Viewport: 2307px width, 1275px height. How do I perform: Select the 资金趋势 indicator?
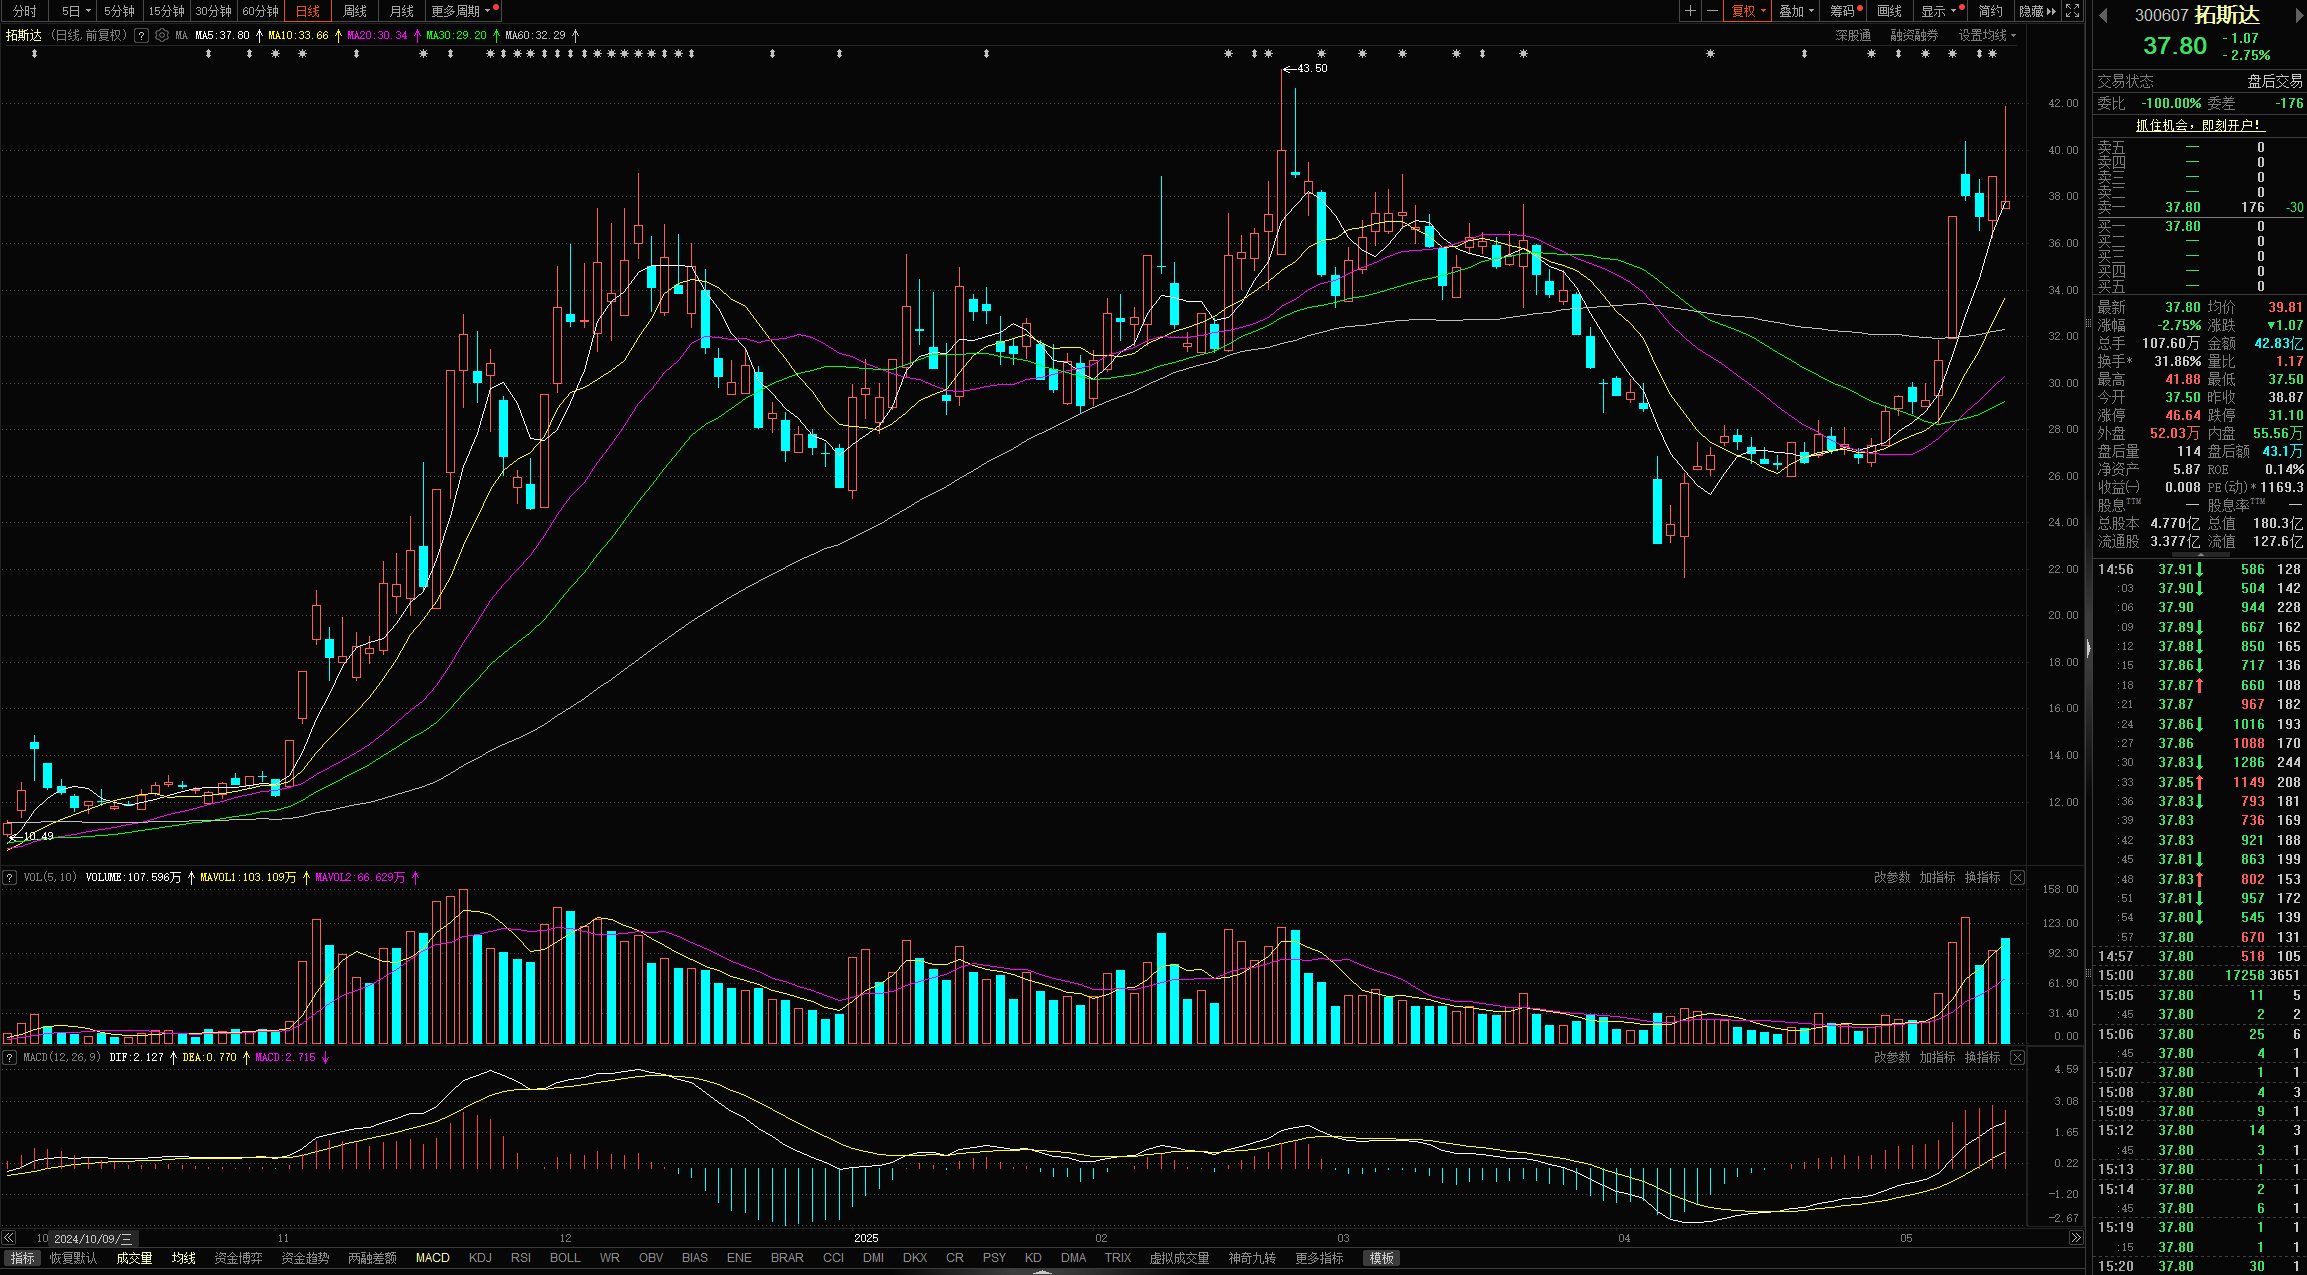305,1258
